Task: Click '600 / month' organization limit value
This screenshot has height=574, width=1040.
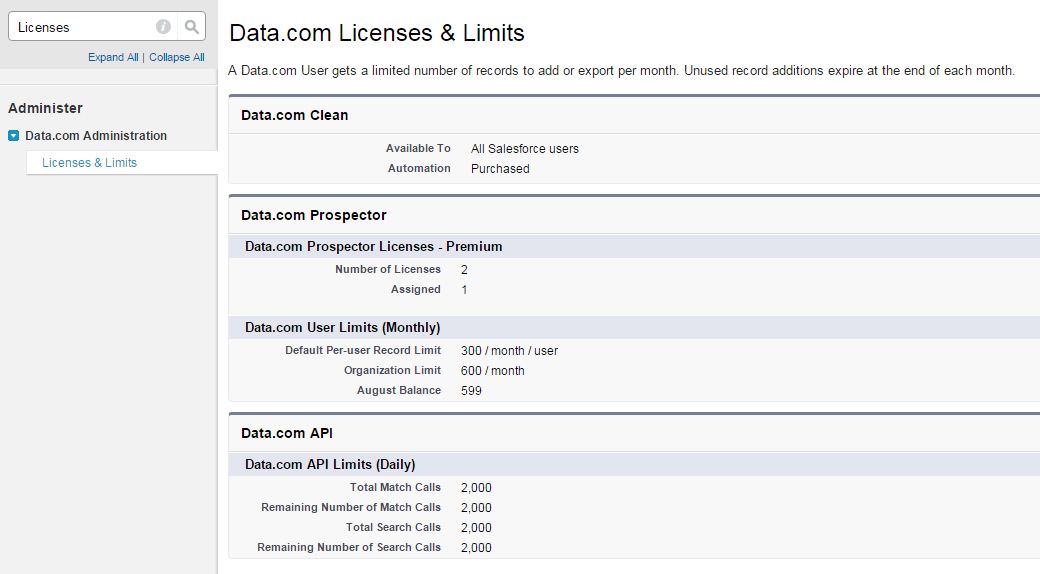Action: pos(493,370)
